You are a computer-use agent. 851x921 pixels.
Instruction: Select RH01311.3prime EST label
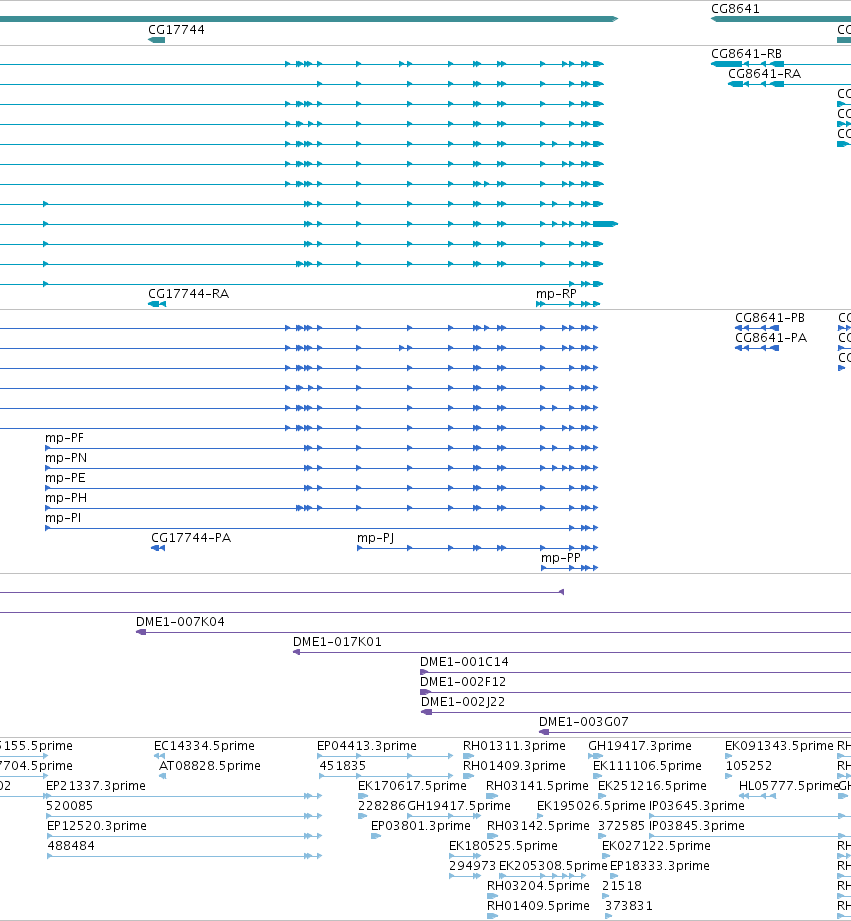[x=514, y=745]
